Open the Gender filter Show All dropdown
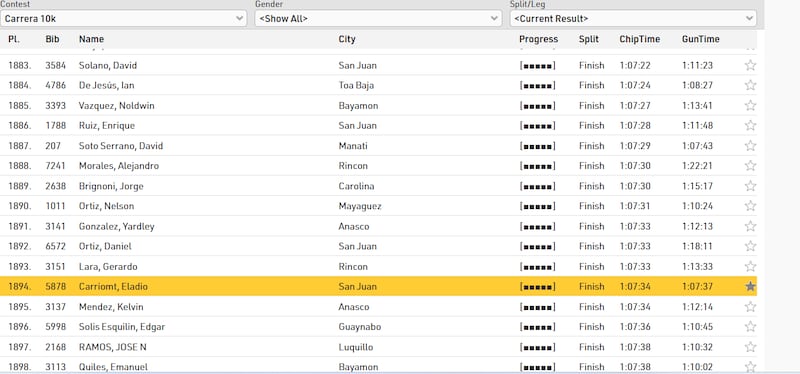This screenshot has height=374, width=800. pyautogui.click(x=378, y=18)
